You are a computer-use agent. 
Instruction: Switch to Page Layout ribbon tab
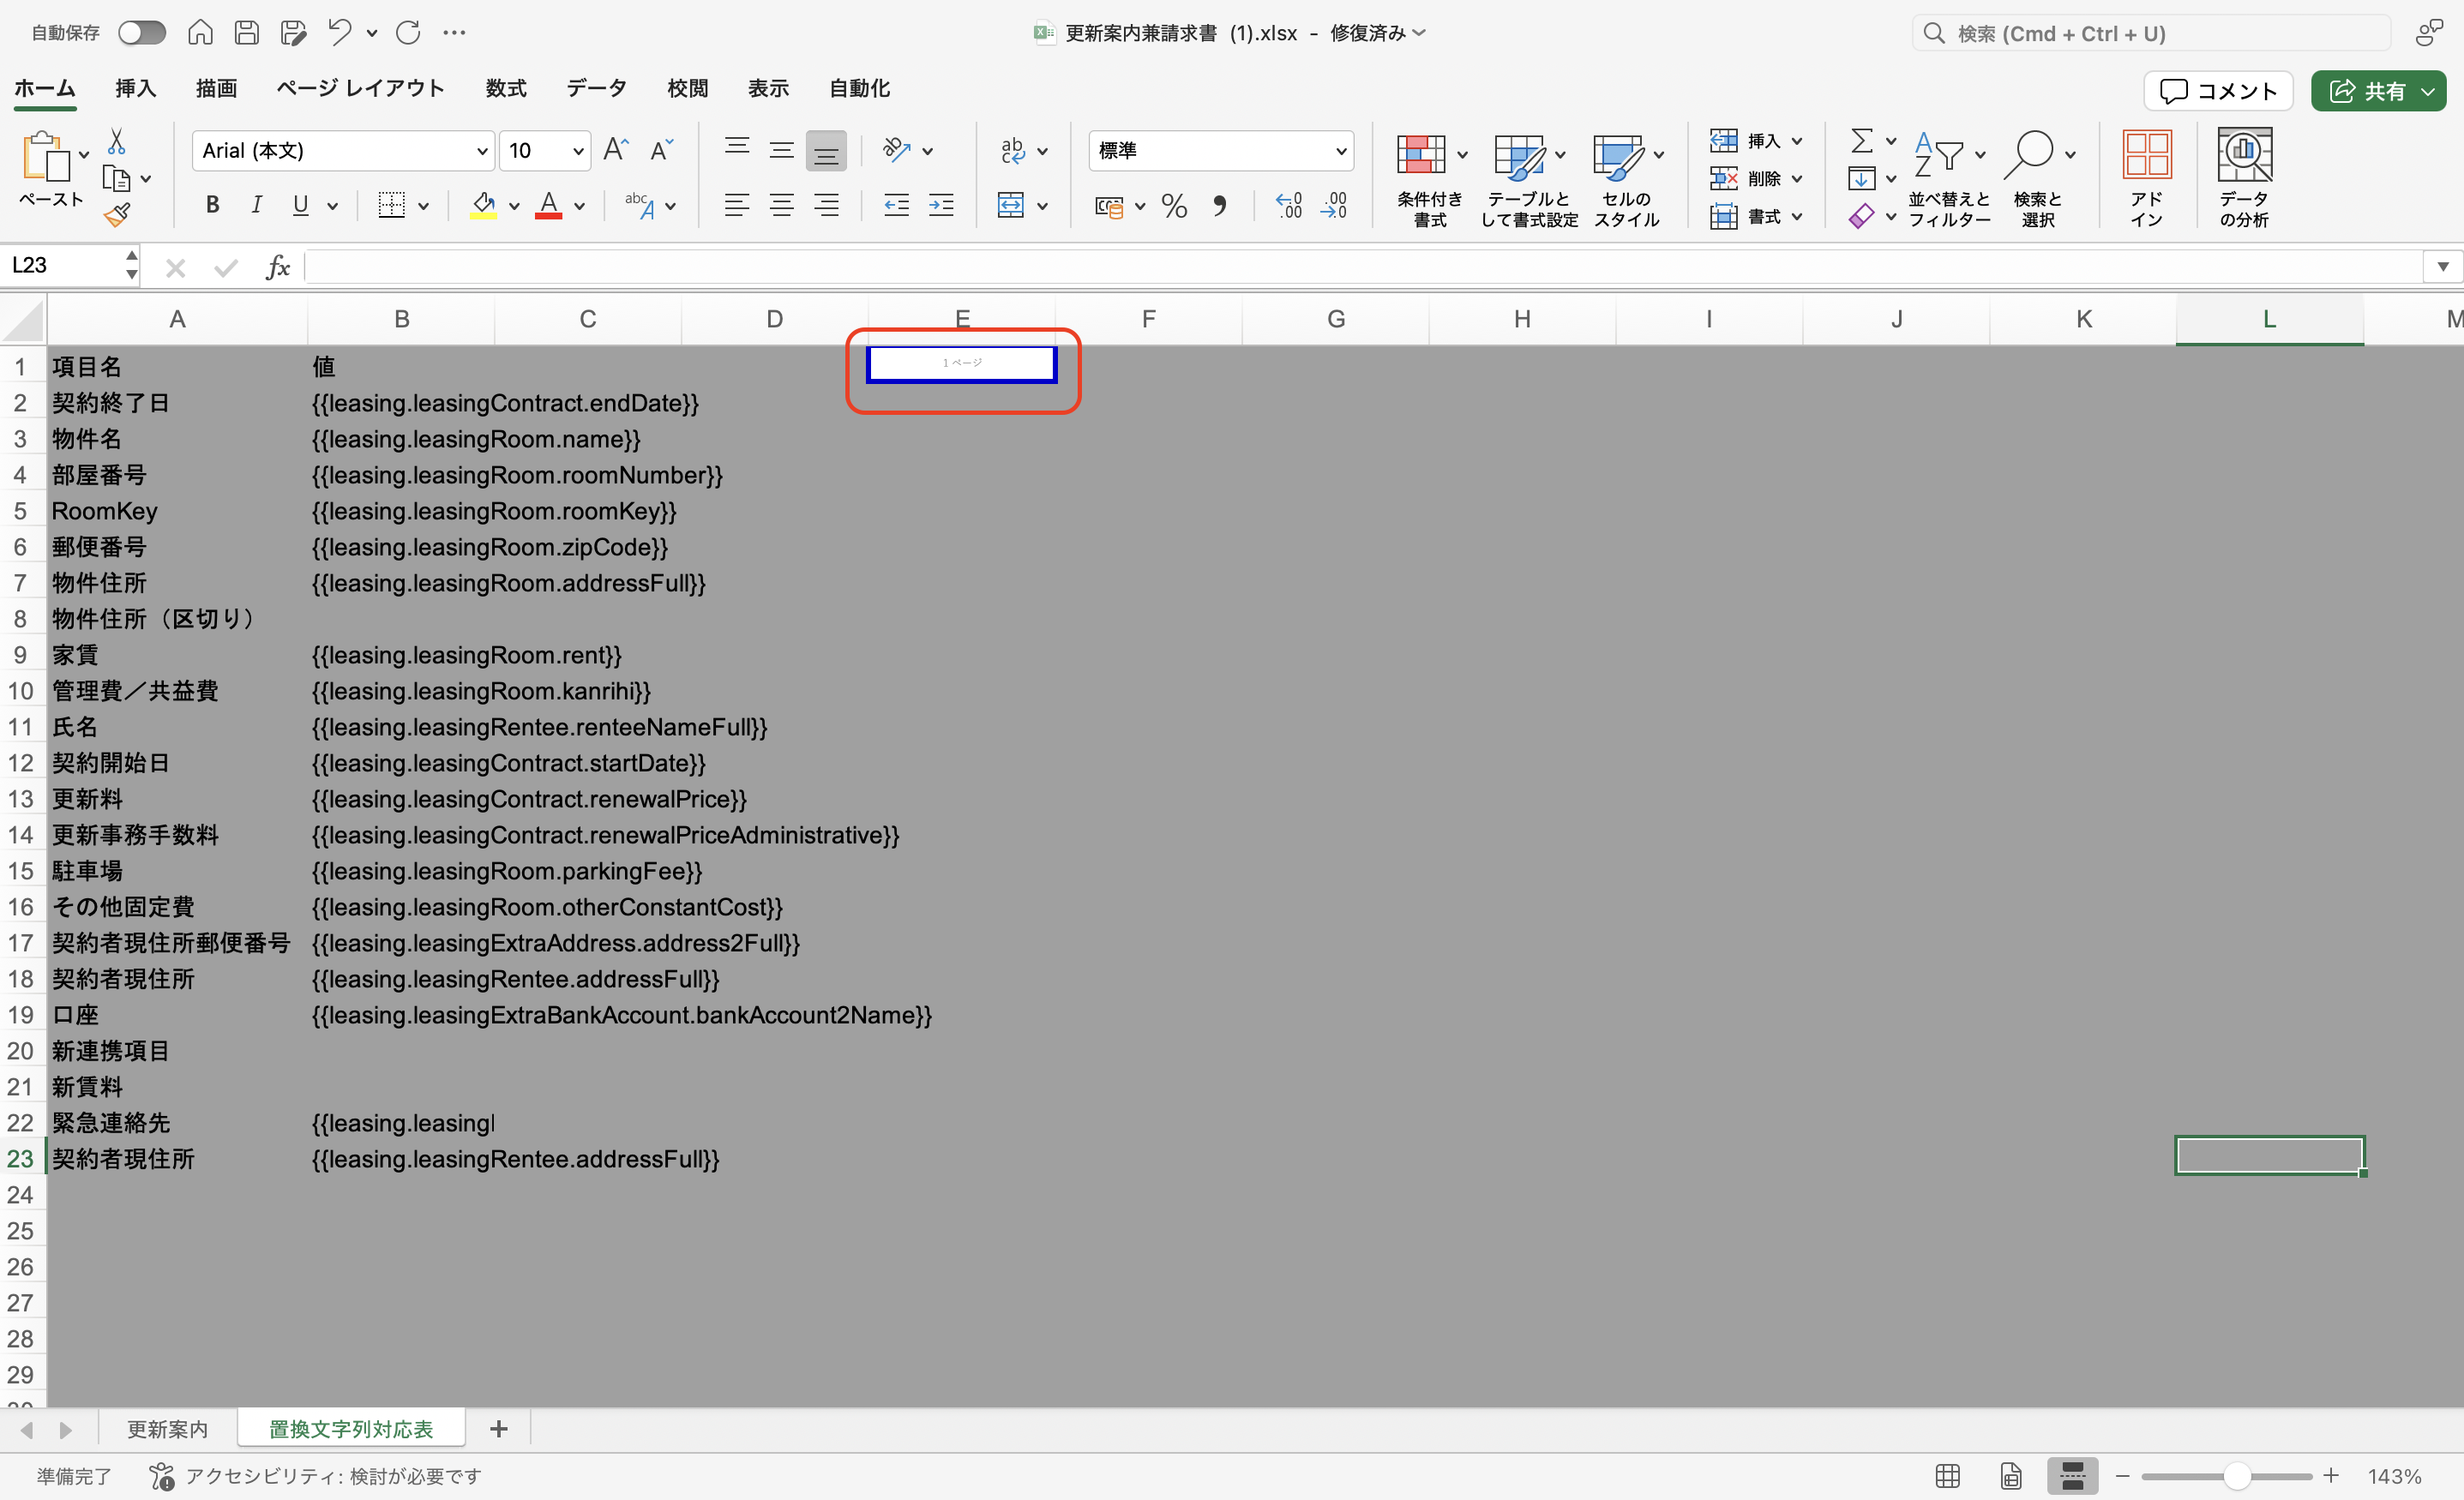pos(360,89)
